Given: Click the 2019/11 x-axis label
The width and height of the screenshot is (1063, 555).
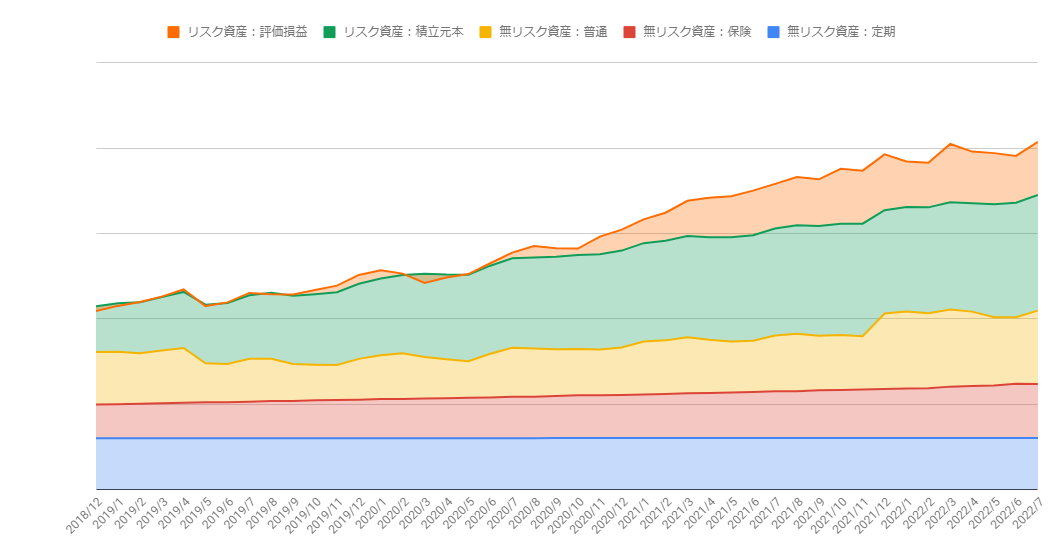Looking at the screenshot, I should point(325,516).
